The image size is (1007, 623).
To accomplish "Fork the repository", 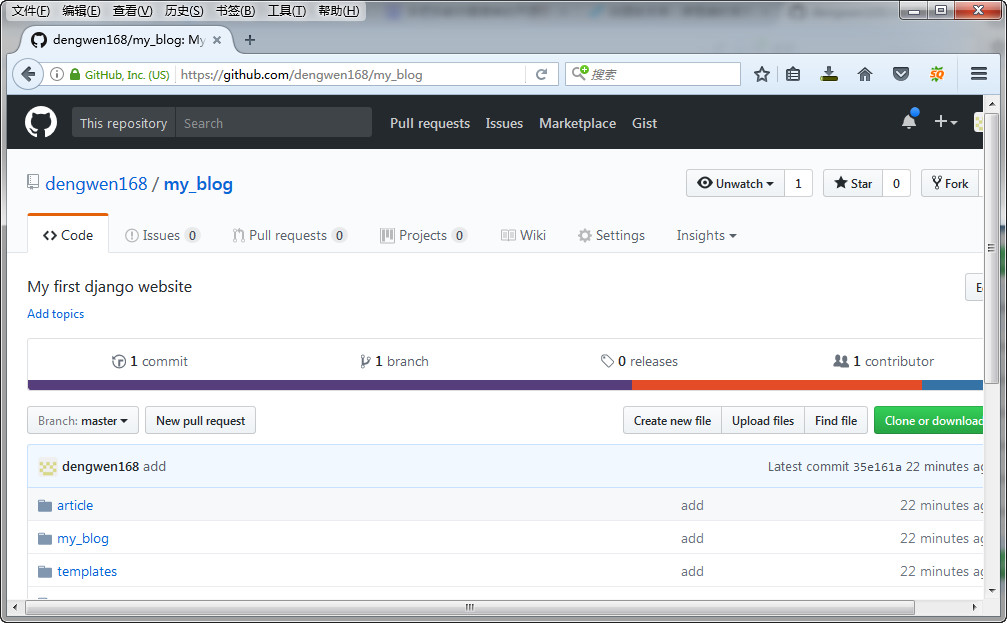I will (x=950, y=184).
